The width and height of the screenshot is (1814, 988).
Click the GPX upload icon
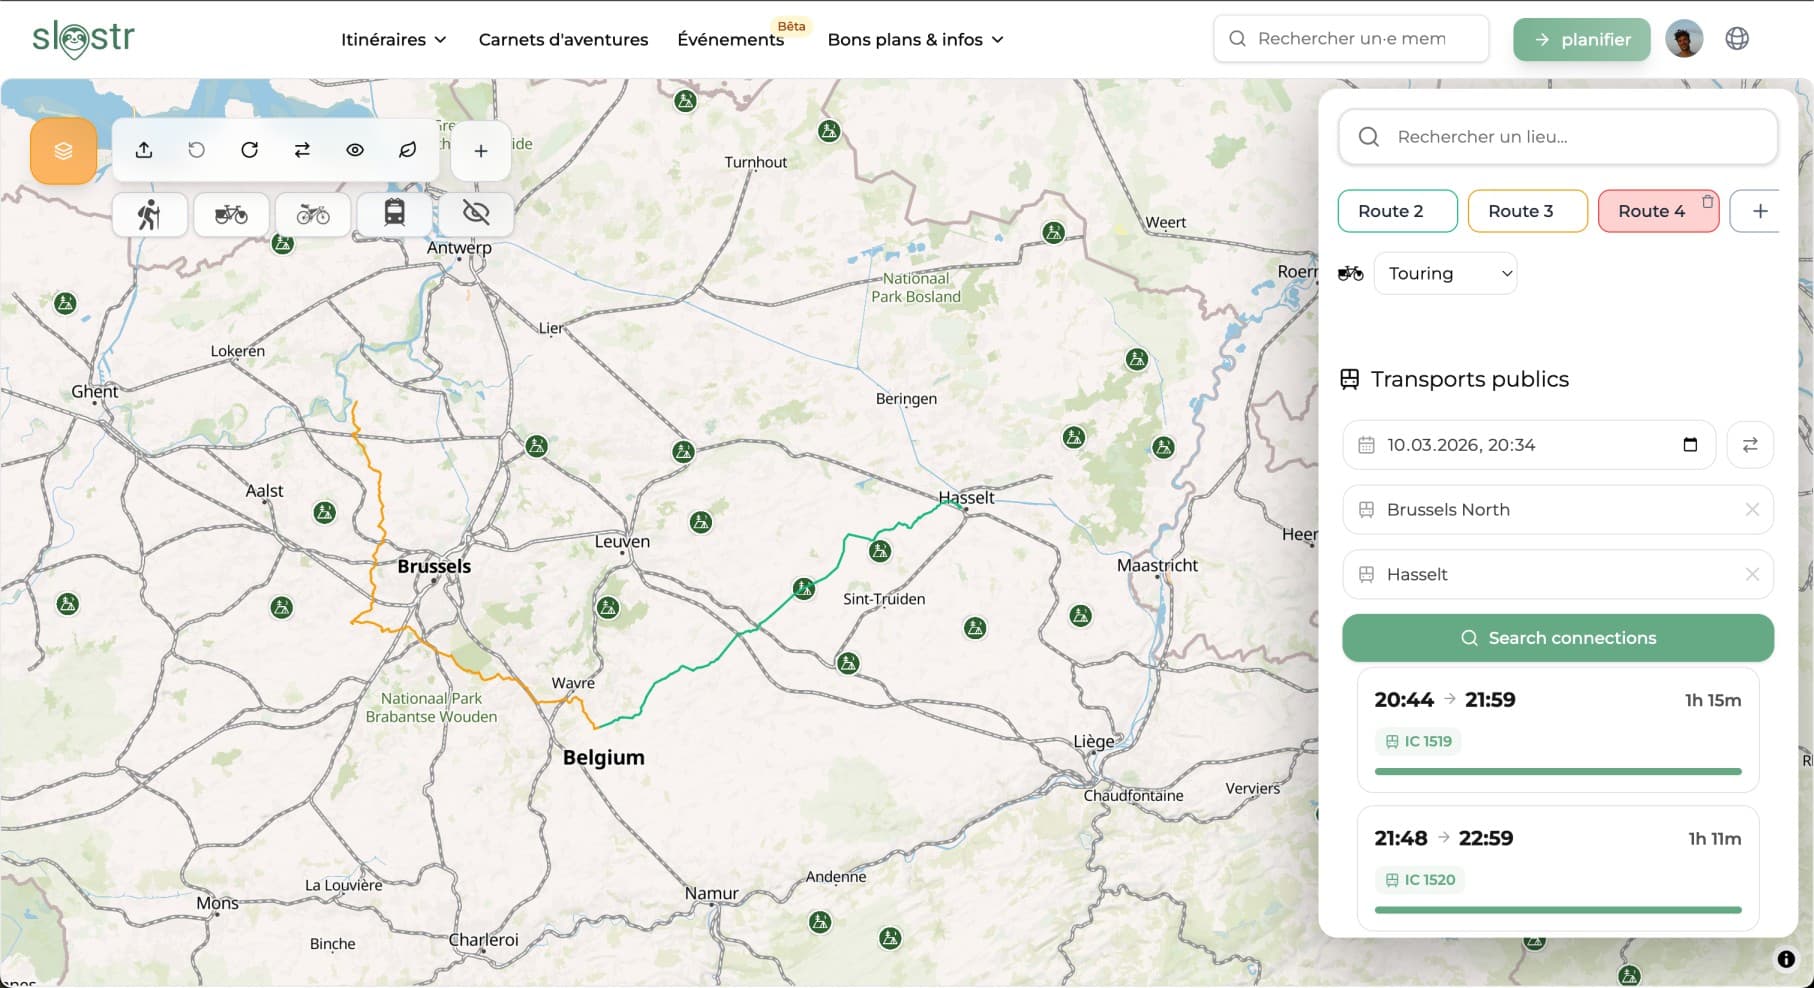pyautogui.click(x=143, y=150)
